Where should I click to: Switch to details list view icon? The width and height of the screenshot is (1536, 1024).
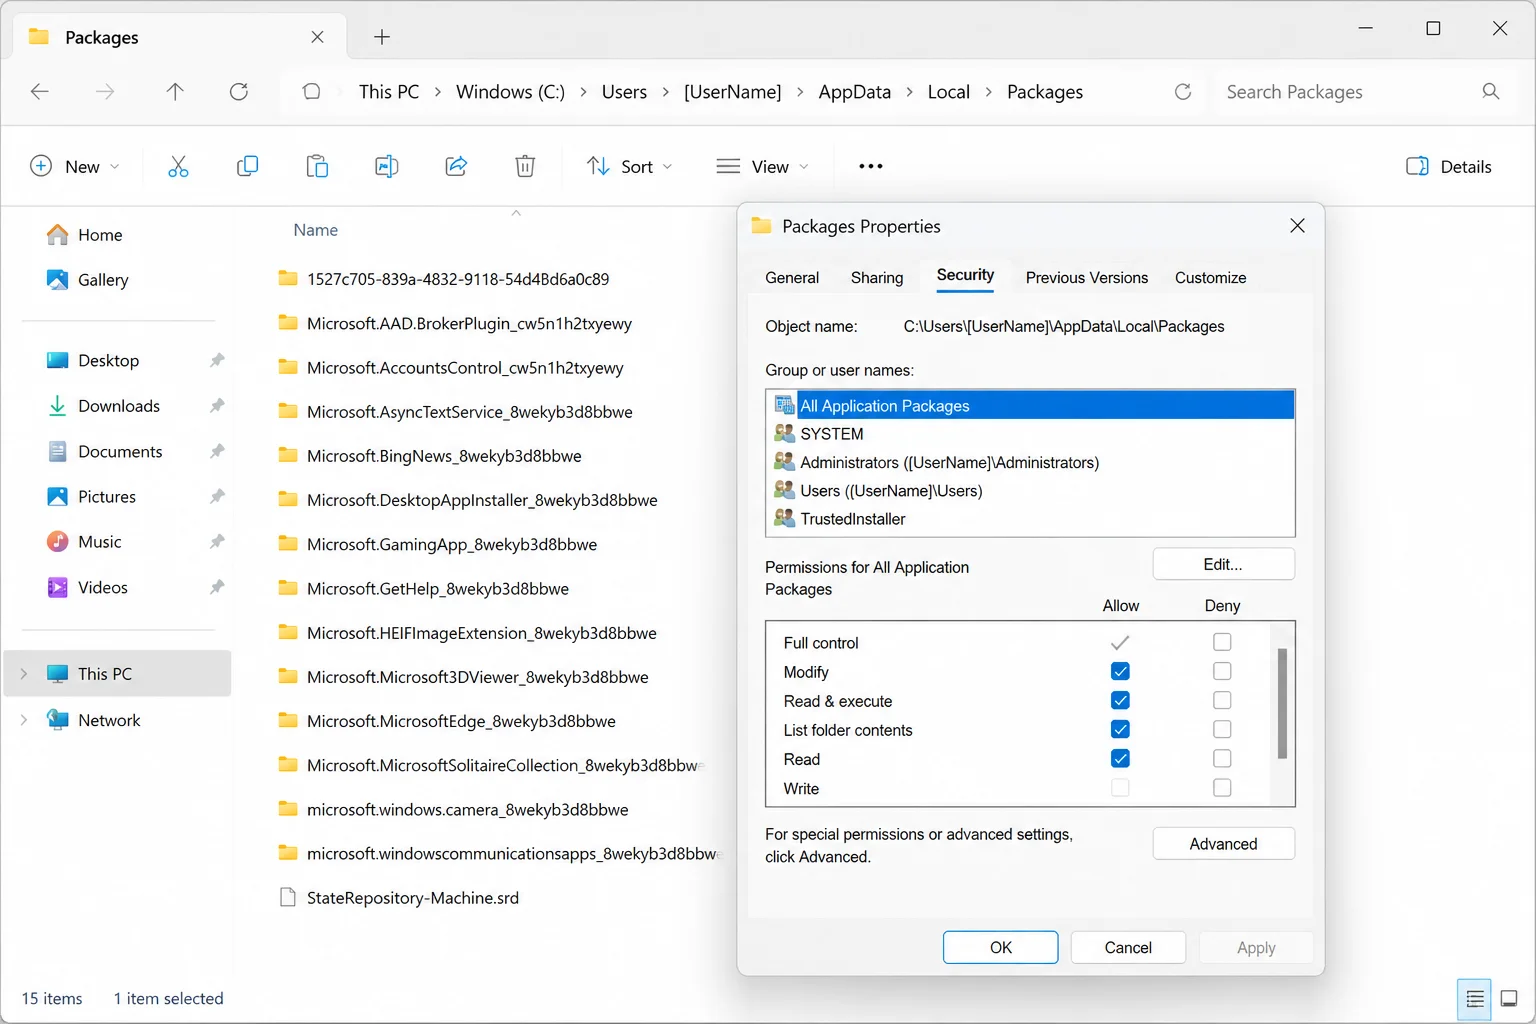click(x=1475, y=998)
